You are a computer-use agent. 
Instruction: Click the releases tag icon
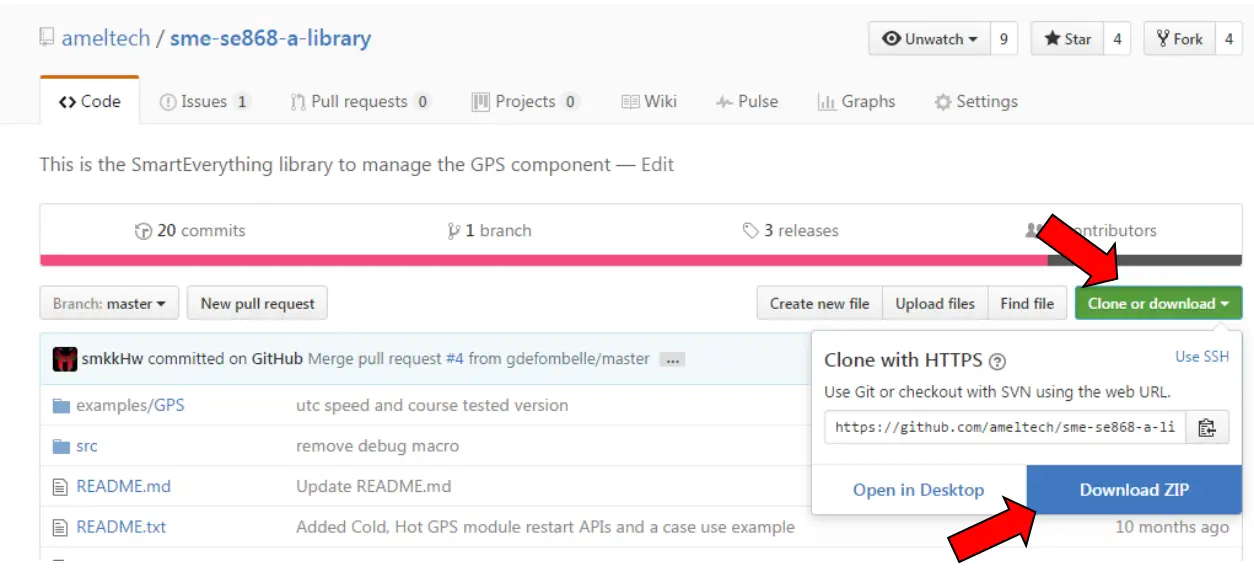click(x=750, y=231)
